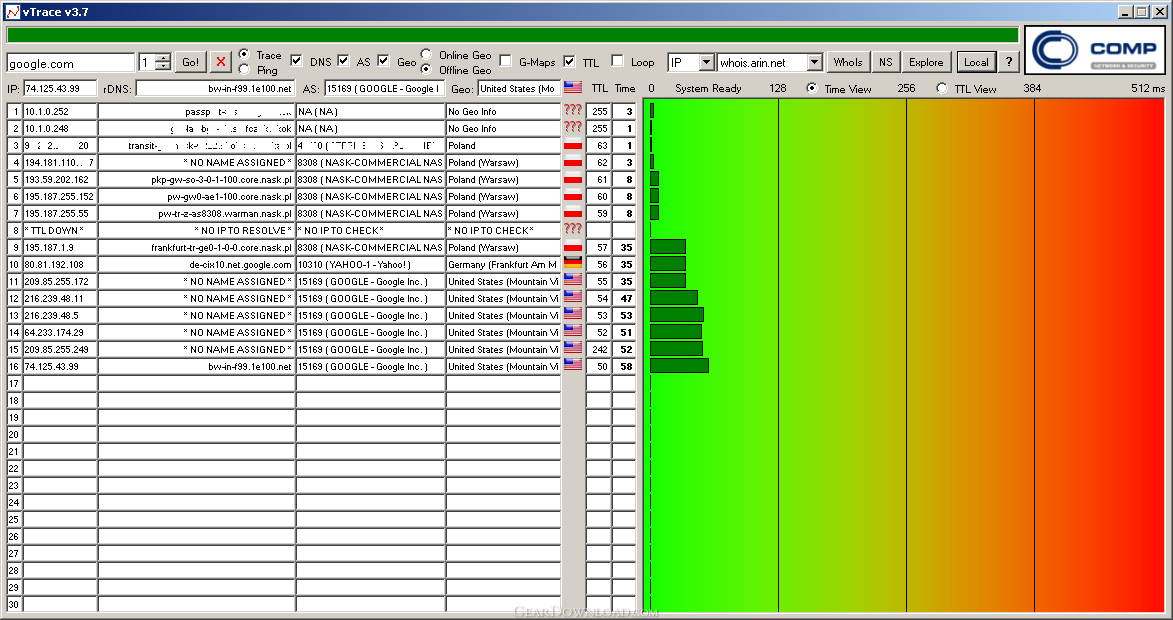
Task: Select the Online Geo option
Action: 427,55
